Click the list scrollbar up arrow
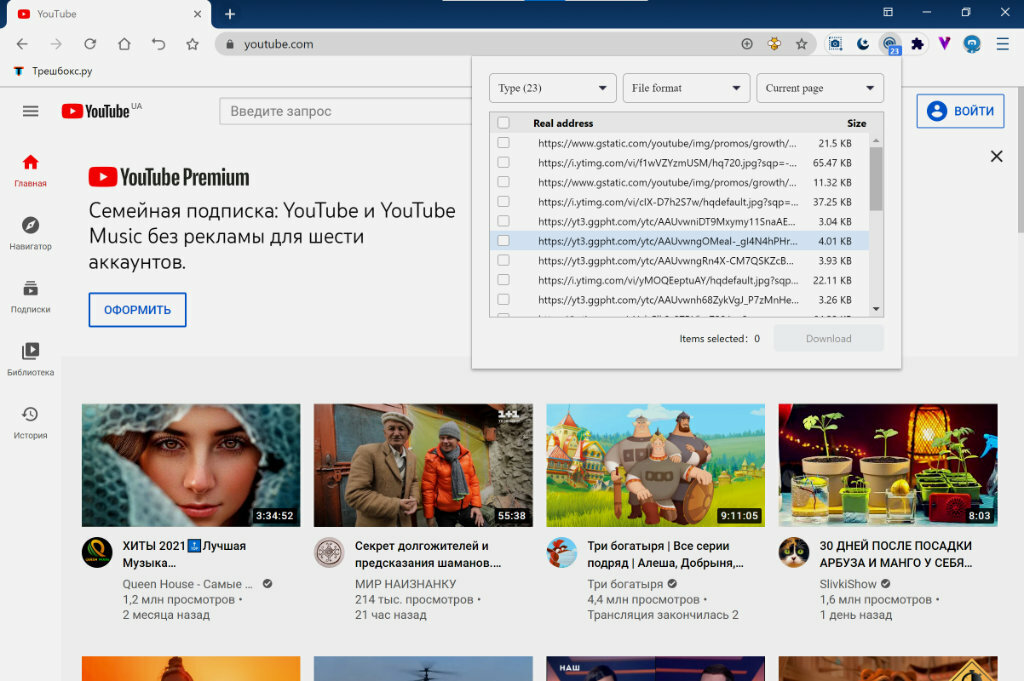 coord(876,140)
